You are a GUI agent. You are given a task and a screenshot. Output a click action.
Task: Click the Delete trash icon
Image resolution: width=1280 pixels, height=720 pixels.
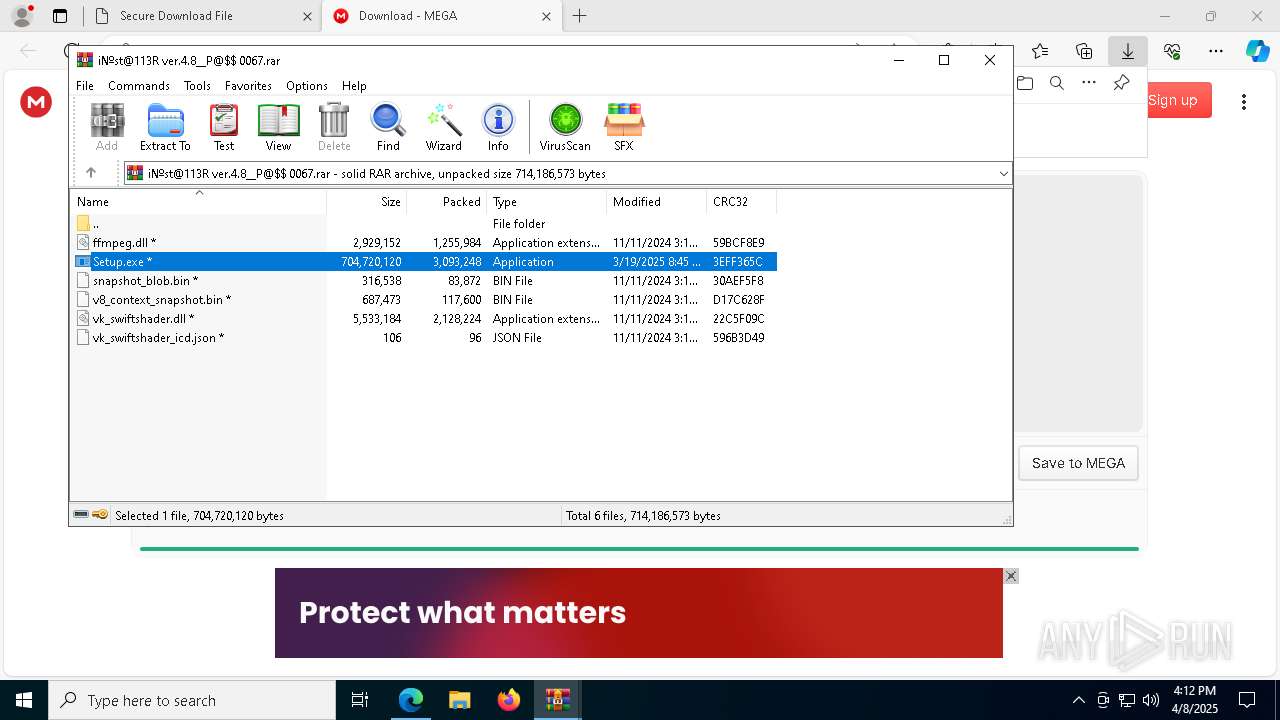coord(334,127)
